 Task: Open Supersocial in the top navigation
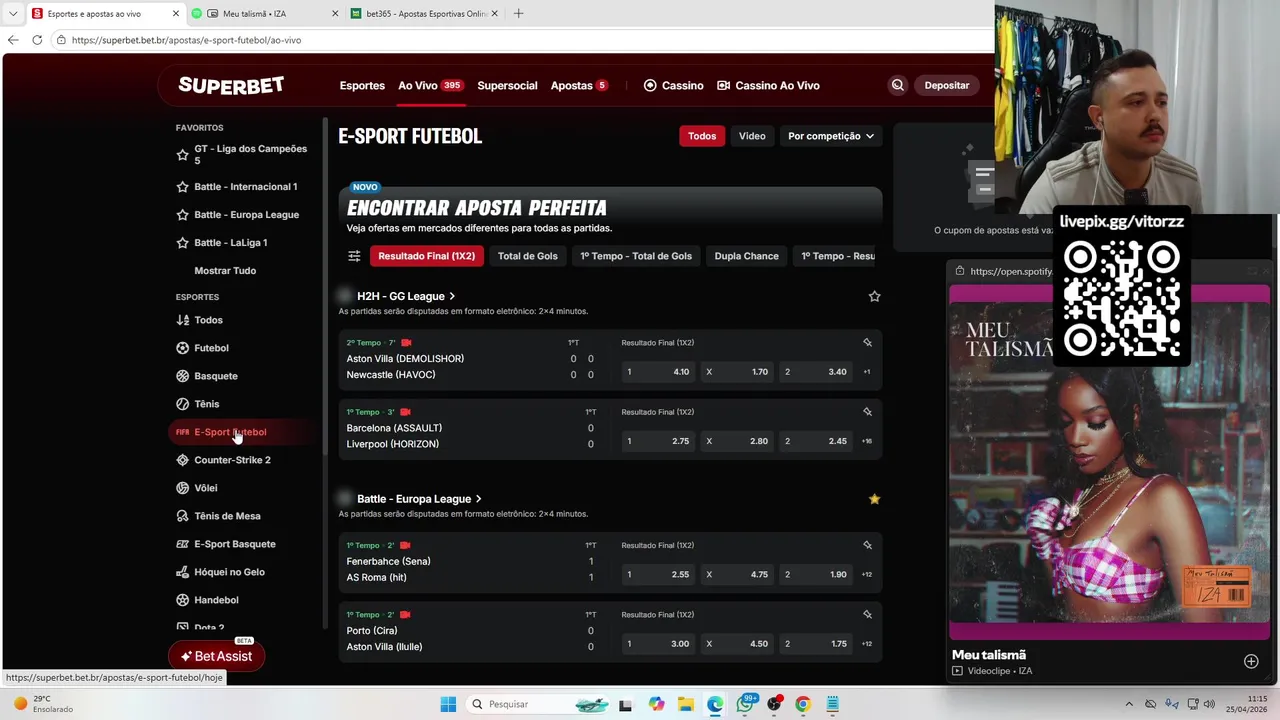point(507,86)
